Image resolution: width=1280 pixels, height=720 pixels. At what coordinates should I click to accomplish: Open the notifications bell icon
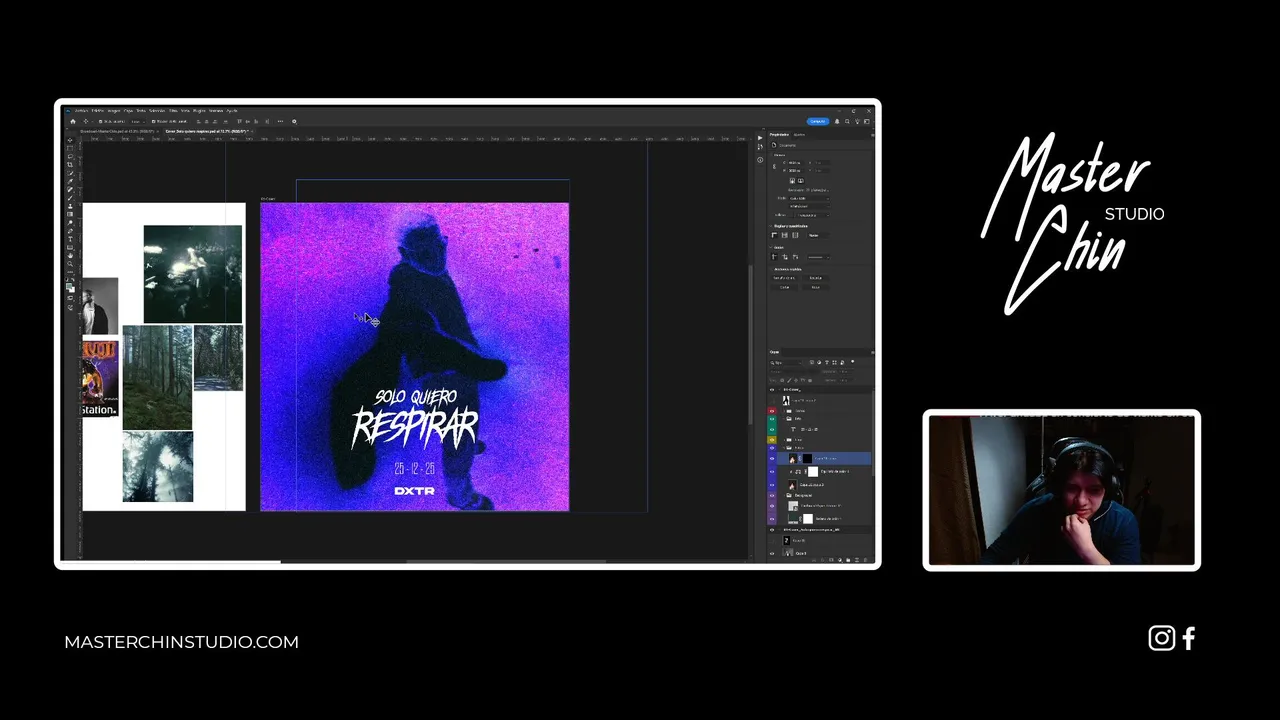tap(837, 121)
